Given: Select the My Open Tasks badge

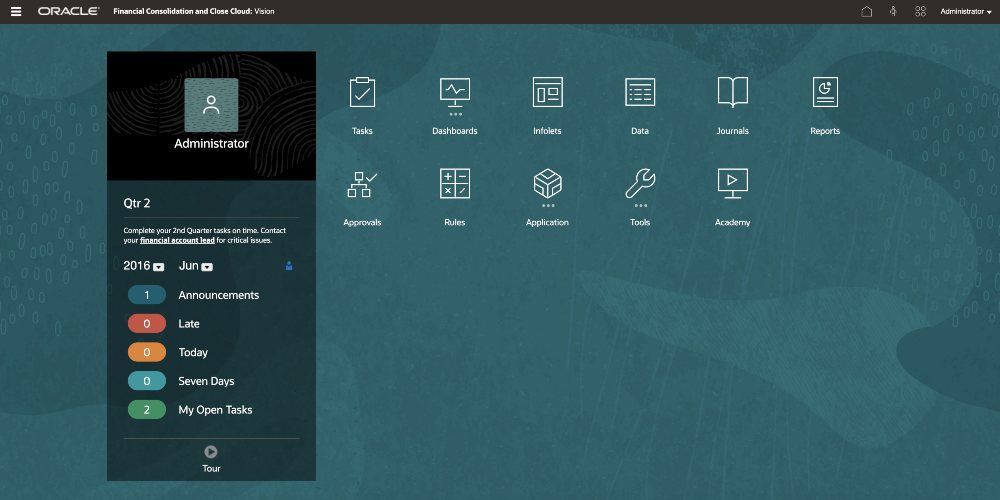Looking at the screenshot, I should [147, 410].
